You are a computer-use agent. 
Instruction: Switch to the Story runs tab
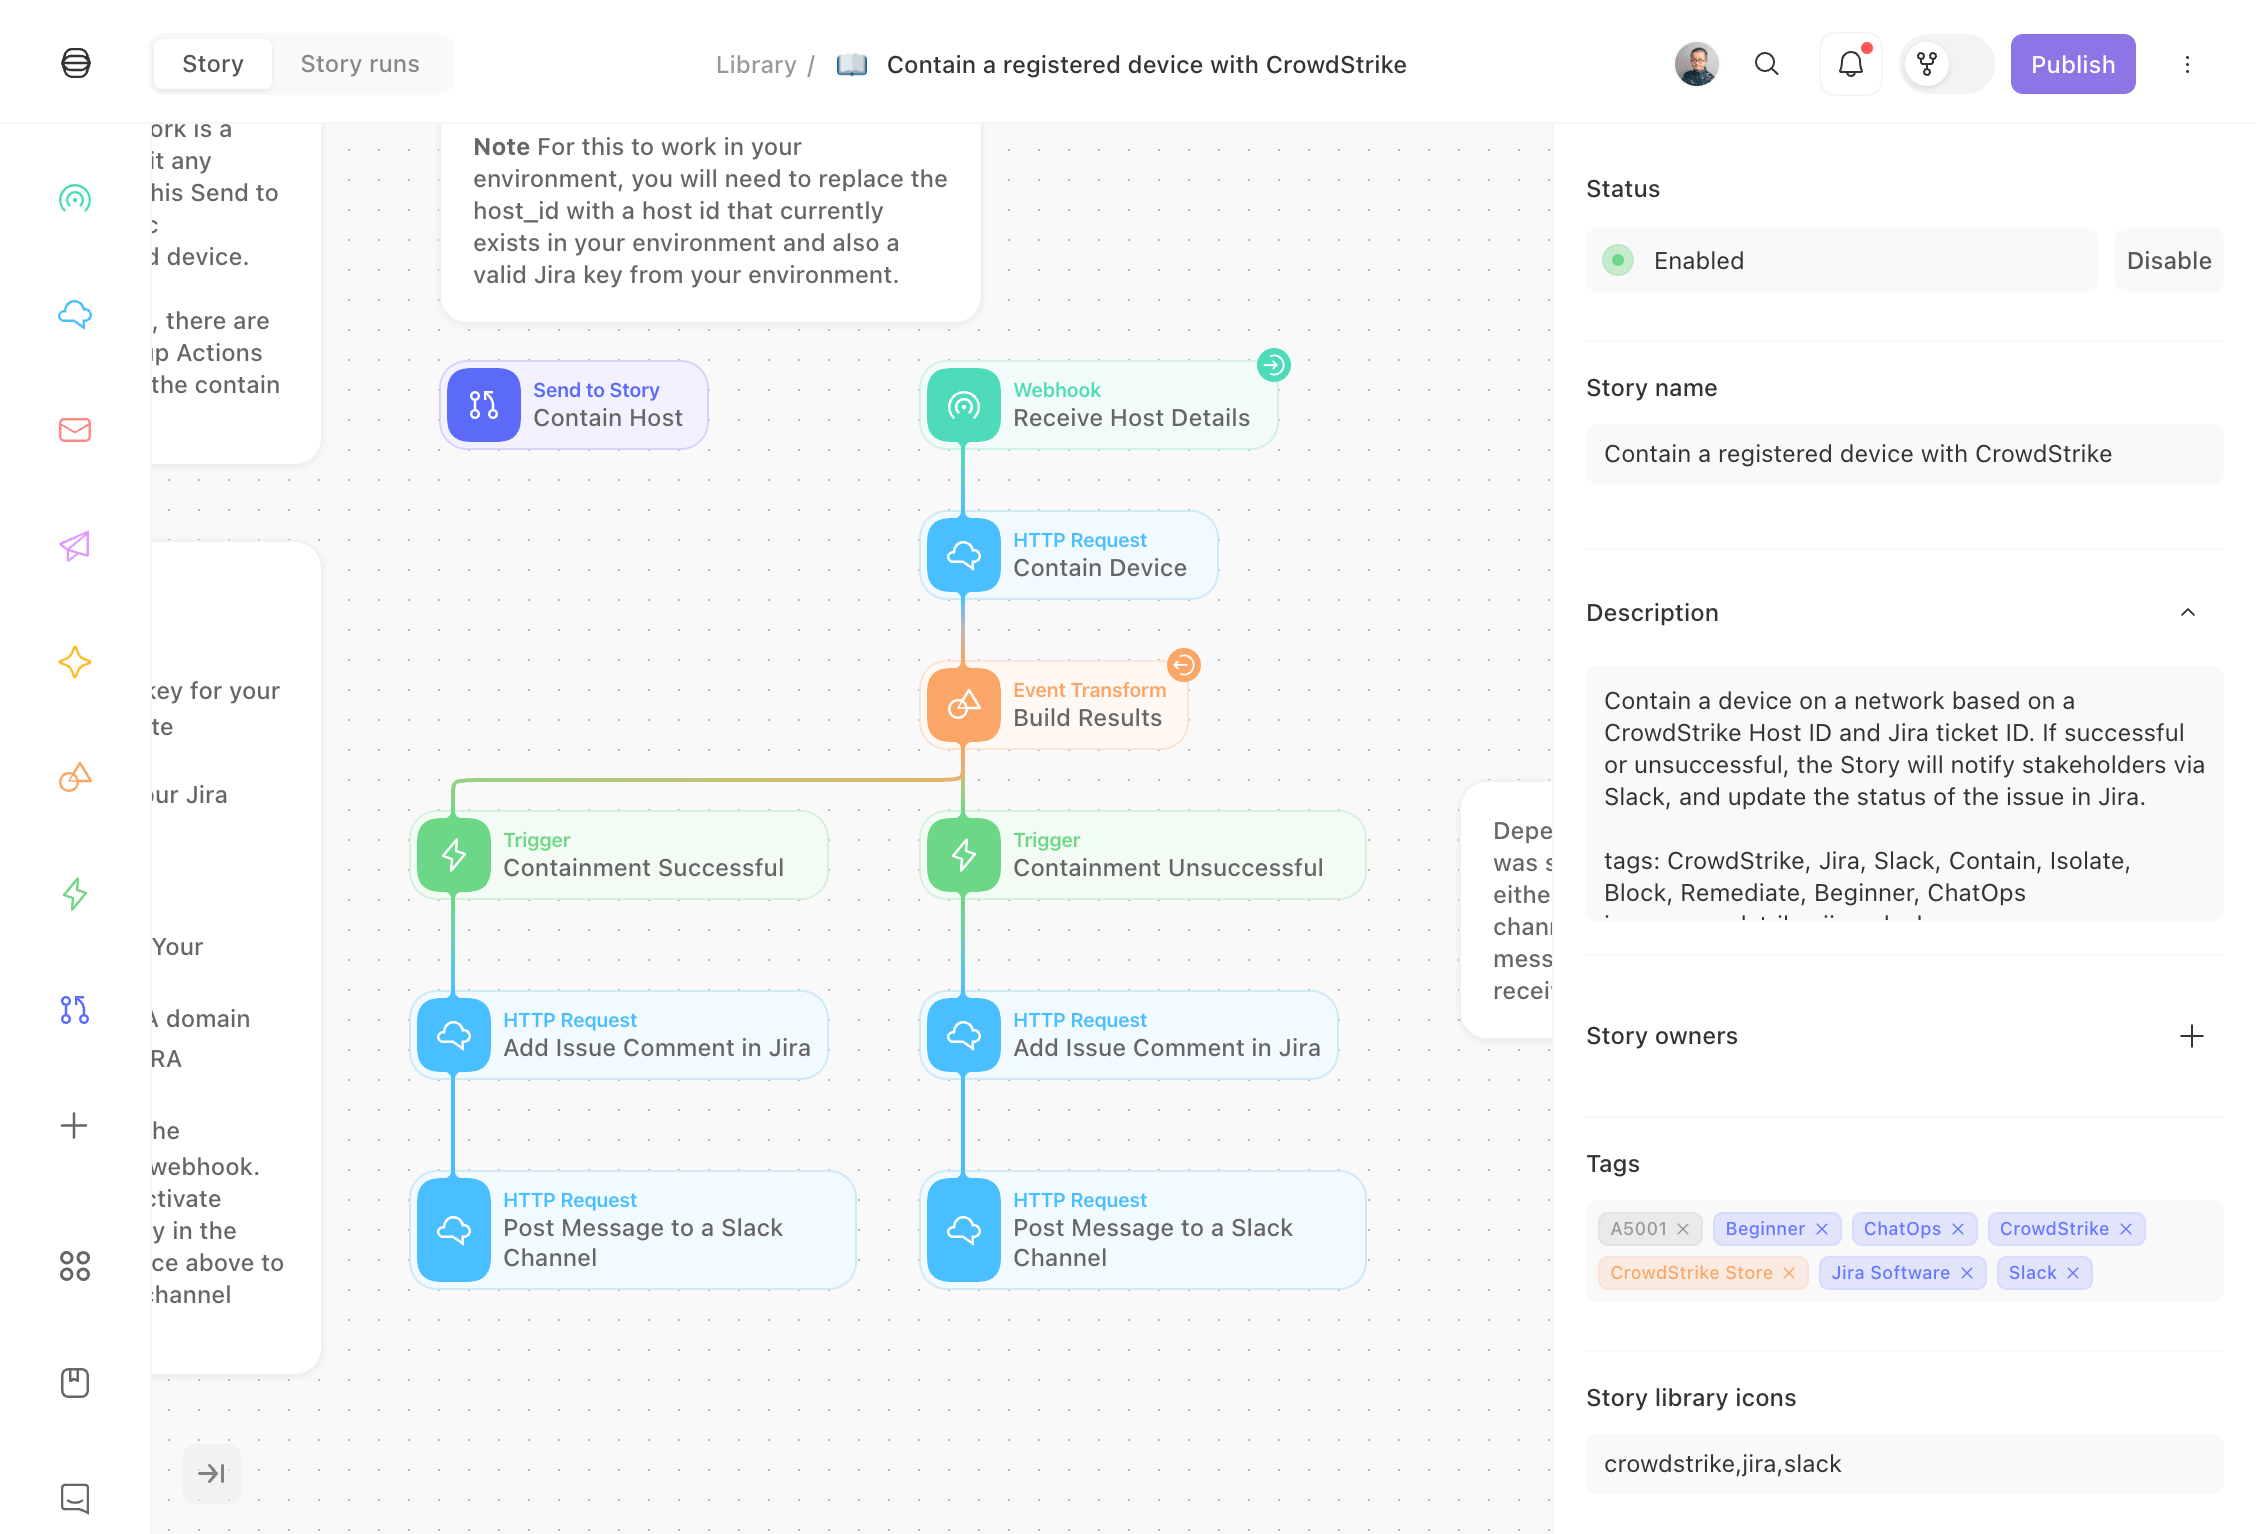click(360, 64)
